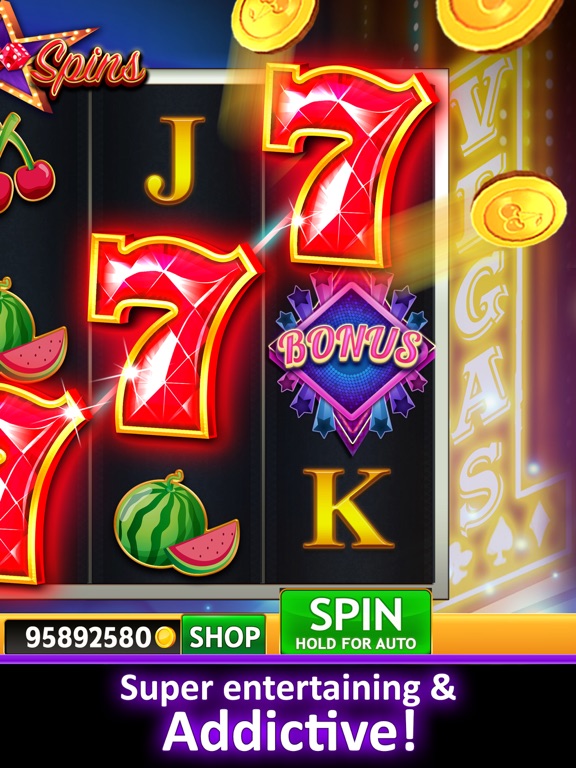Tap the BONUS diamond symbol
The width and height of the screenshot is (576, 768).
click(x=352, y=361)
